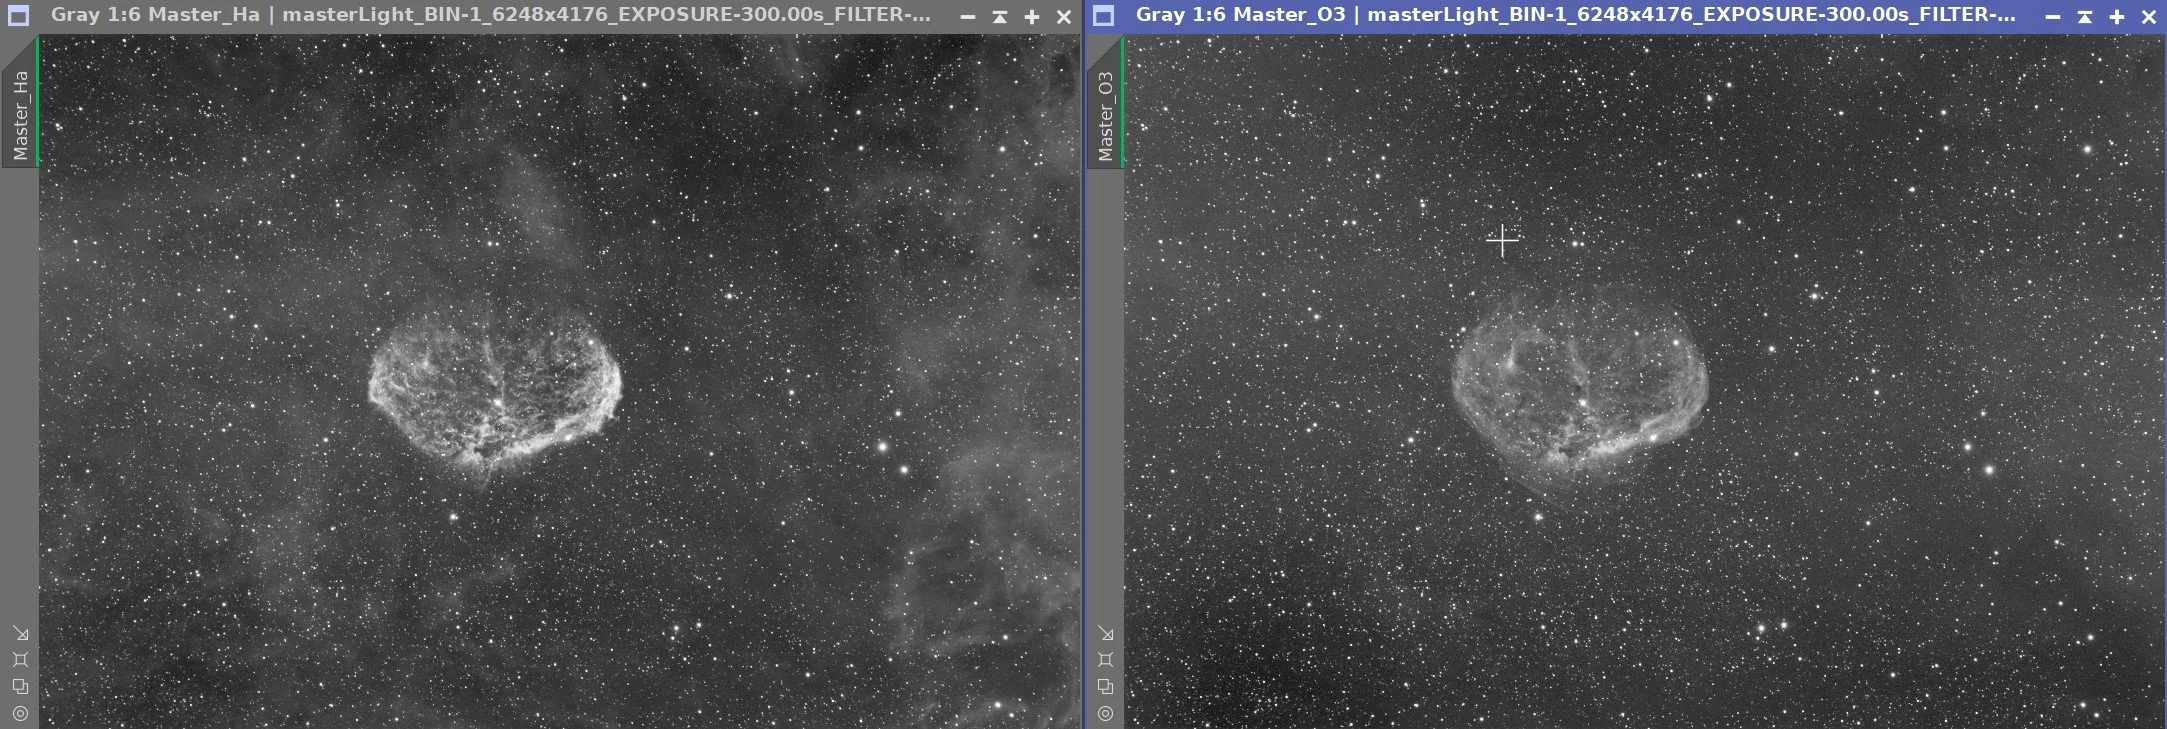Screen dimensions: 2167x729
Task: Click zoom-to-fit square icon in Master_O3 window
Action: coord(1105,659)
